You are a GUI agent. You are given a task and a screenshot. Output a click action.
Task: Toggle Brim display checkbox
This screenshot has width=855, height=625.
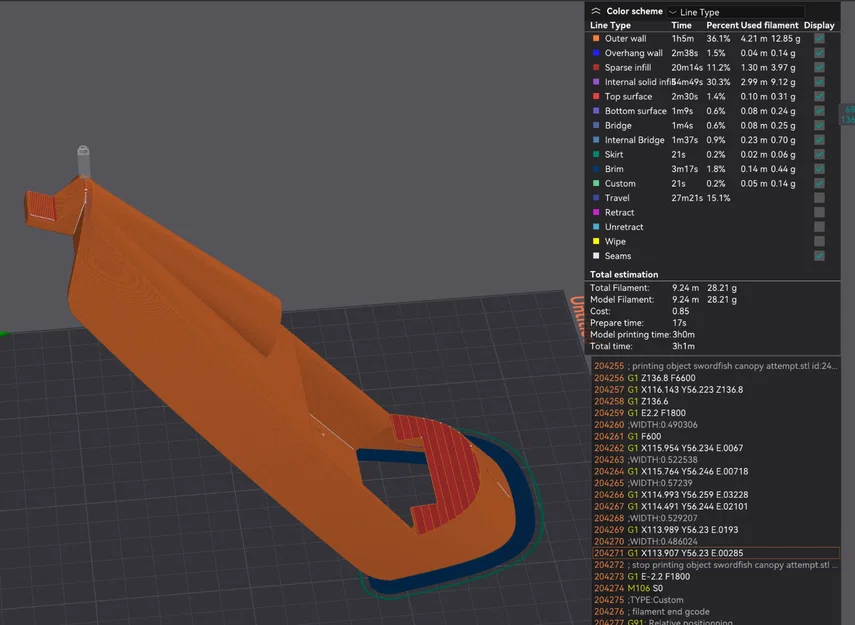pyautogui.click(x=819, y=169)
